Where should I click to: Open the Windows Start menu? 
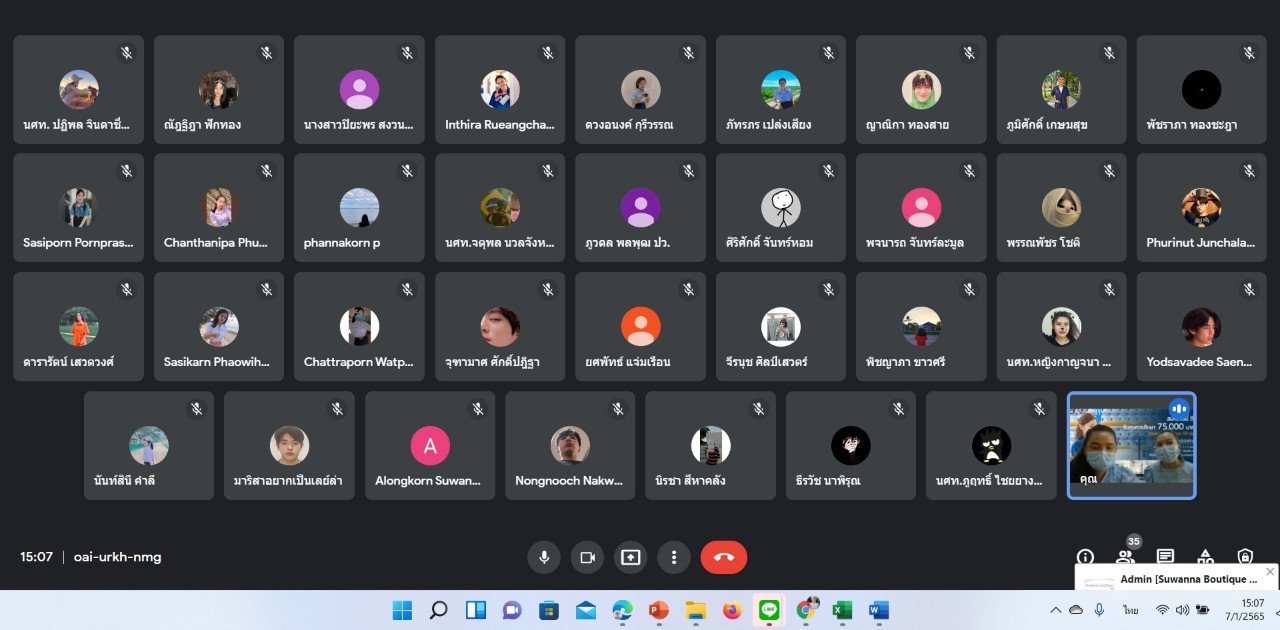pyautogui.click(x=401, y=610)
